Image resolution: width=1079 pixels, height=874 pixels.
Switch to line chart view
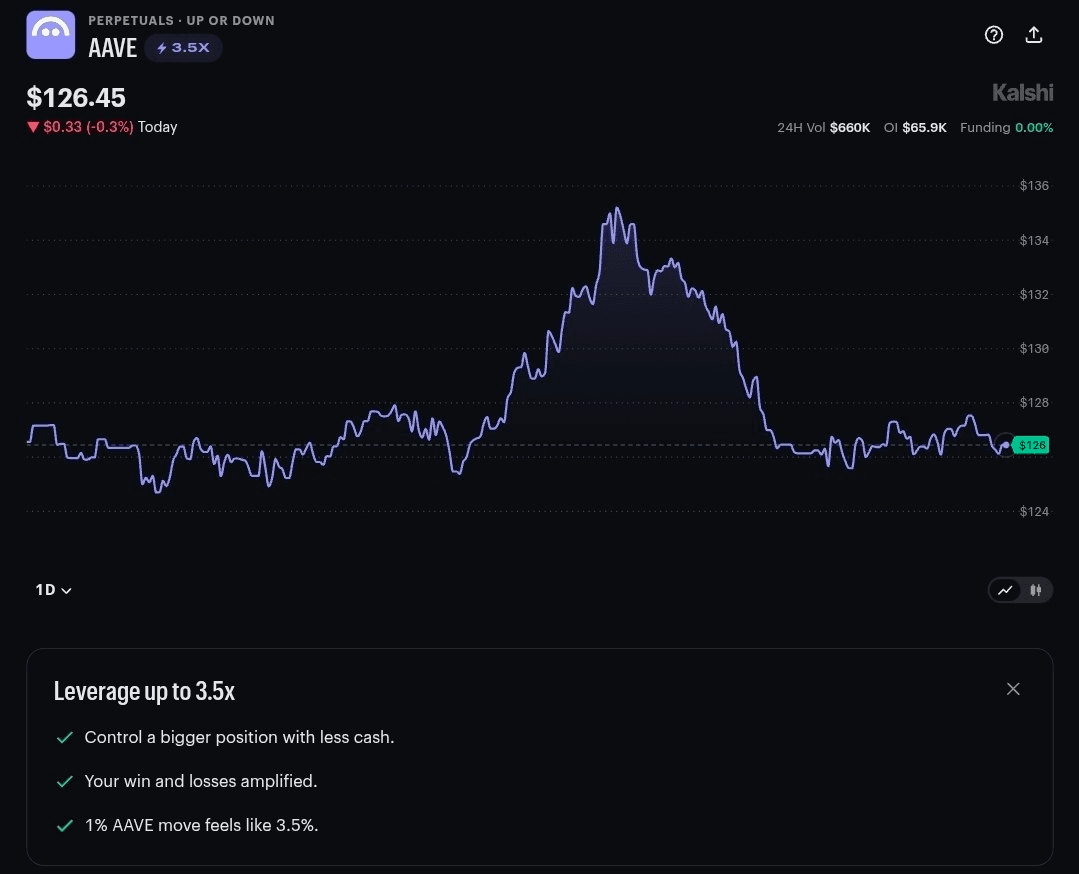(x=1005, y=590)
